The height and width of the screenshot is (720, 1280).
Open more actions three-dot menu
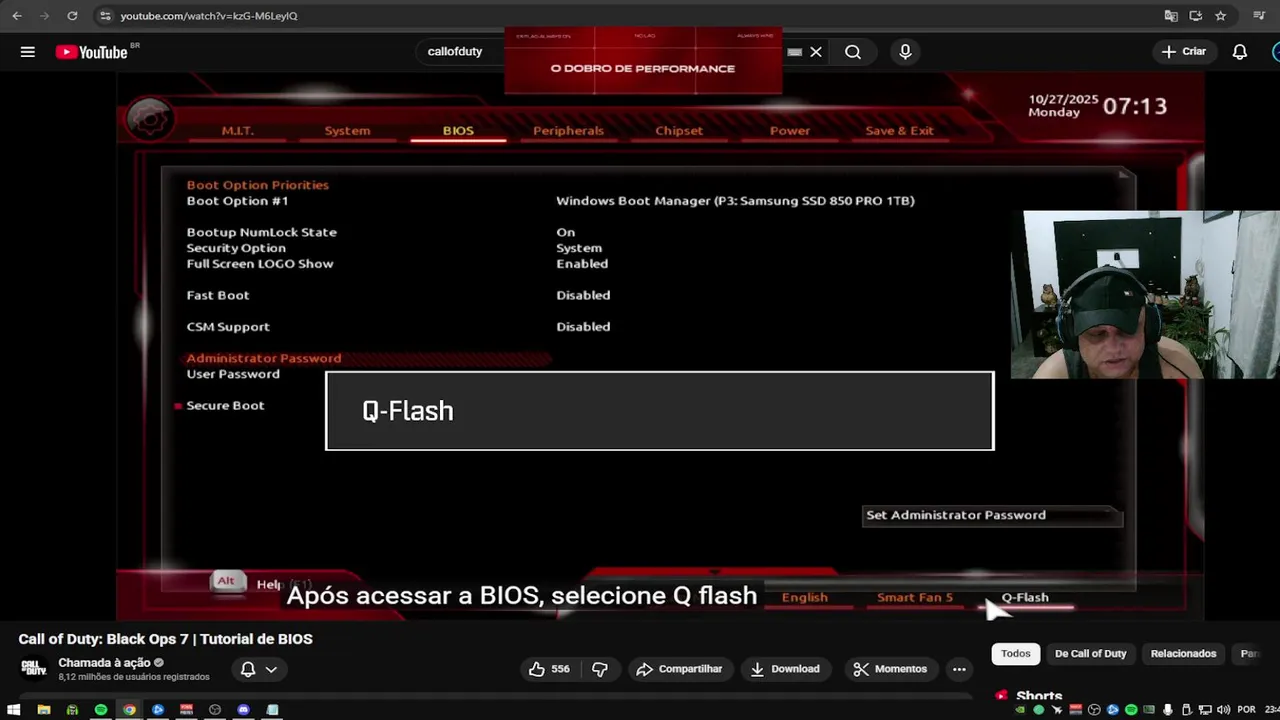click(959, 669)
